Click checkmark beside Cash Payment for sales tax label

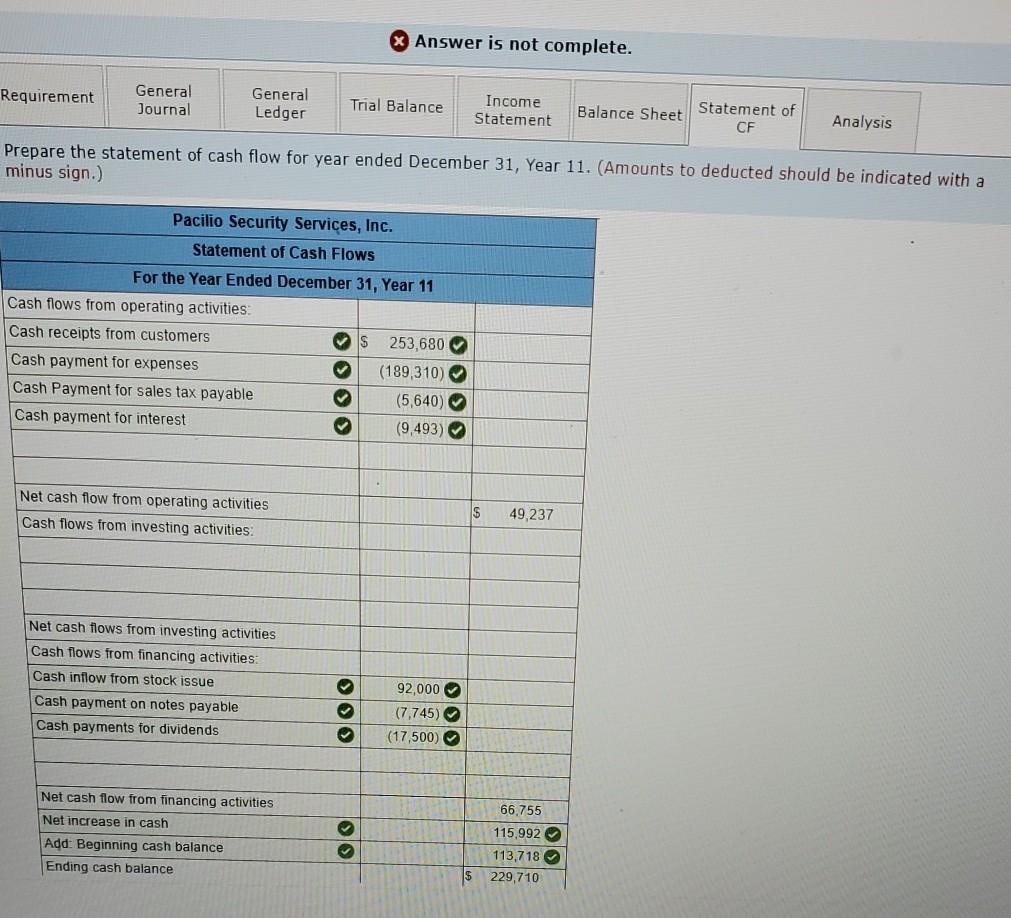(342, 398)
